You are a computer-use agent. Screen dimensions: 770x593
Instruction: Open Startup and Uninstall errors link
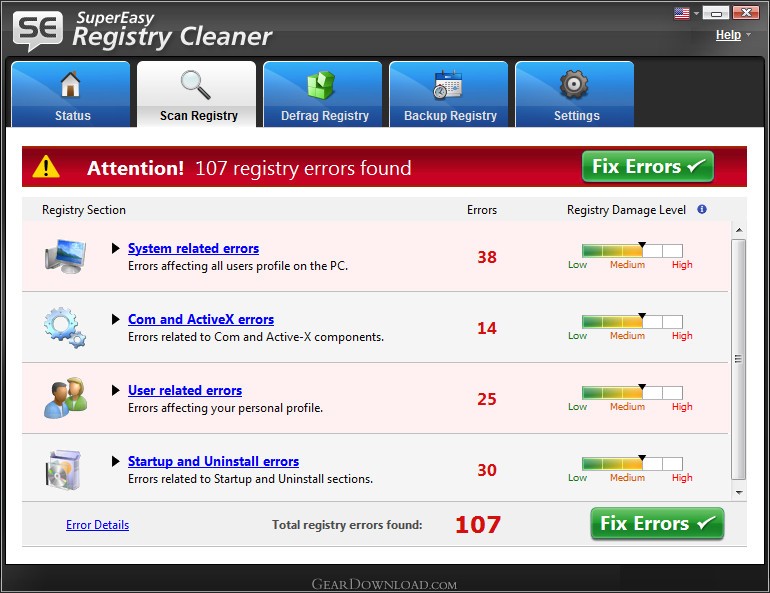pyautogui.click(x=214, y=461)
